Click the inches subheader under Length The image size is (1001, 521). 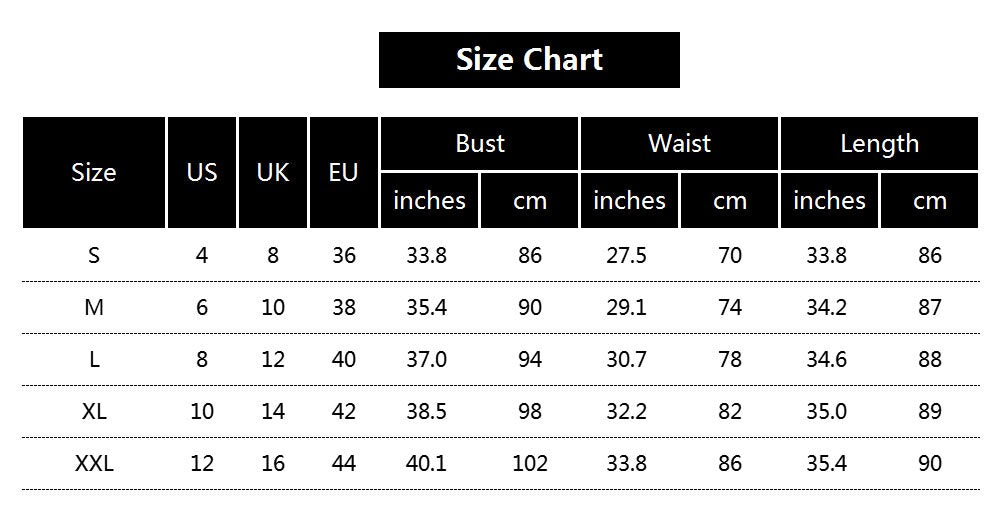pos(829,200)
